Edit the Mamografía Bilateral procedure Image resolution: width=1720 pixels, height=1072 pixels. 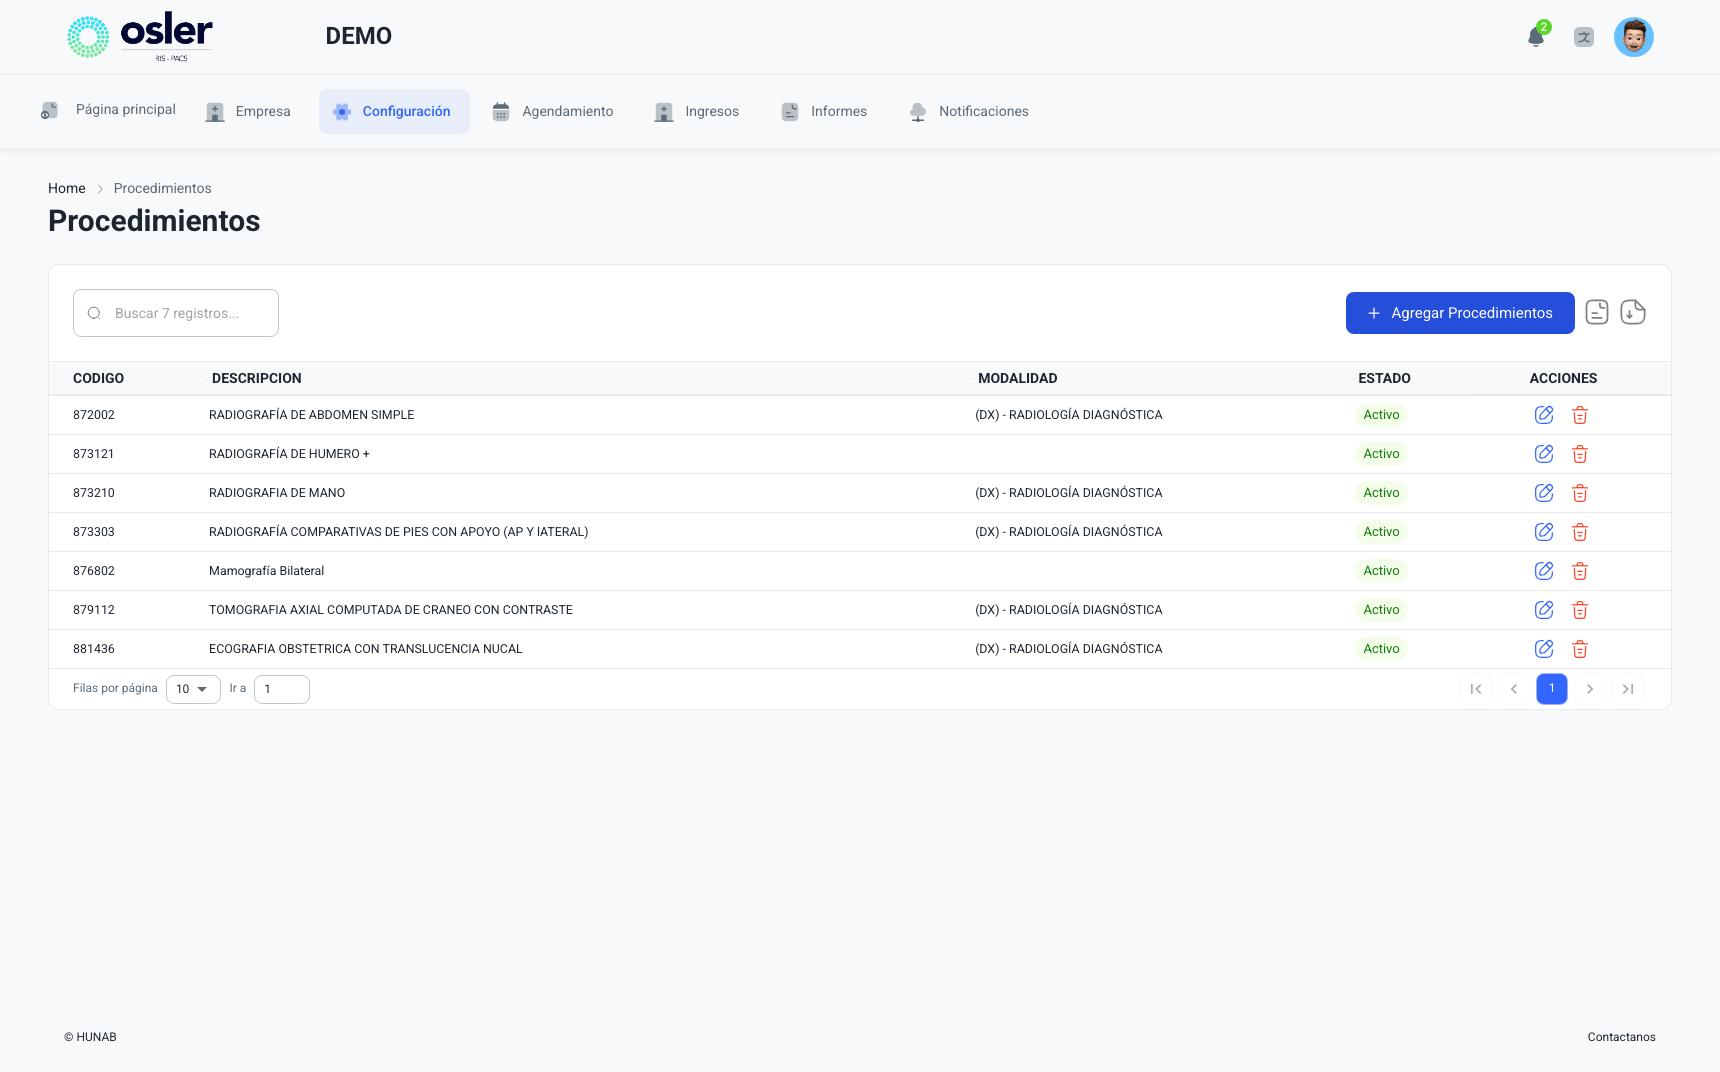pyautogui.click(x=1544, y=571)
